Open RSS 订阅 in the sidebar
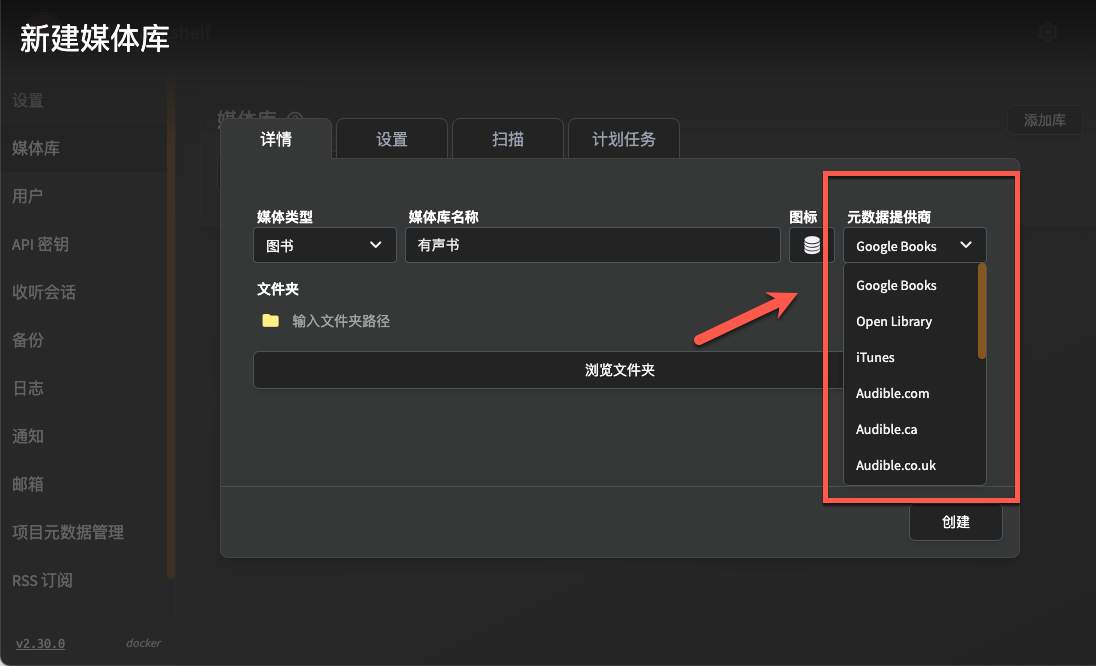The image size is (1096, 666). click(x=84, y=580)
